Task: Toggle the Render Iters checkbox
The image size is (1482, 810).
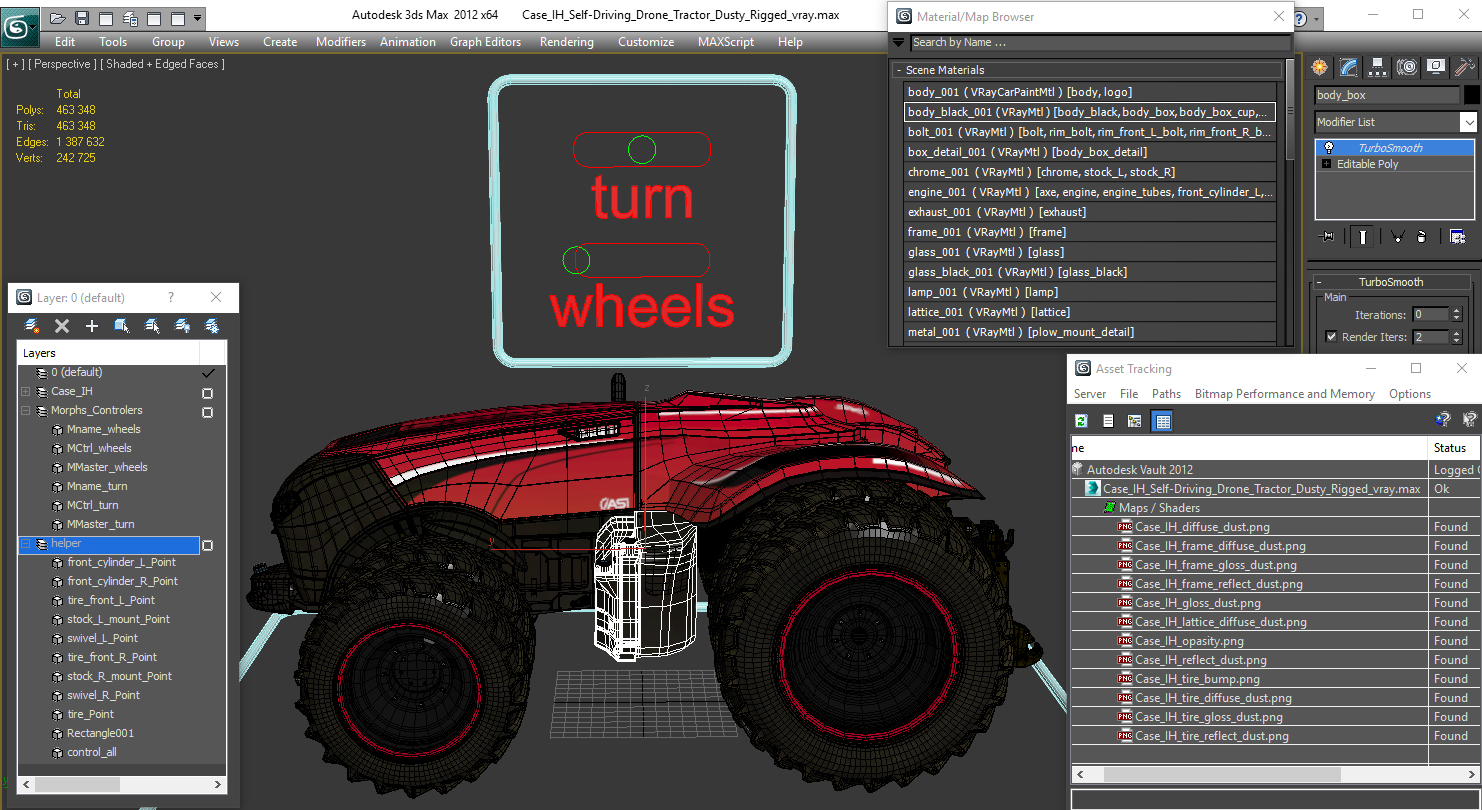Action: 1331,337
